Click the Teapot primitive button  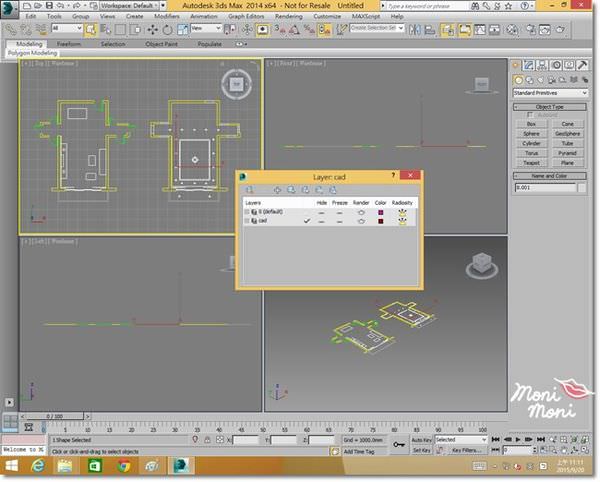click(x=532, y=162)
